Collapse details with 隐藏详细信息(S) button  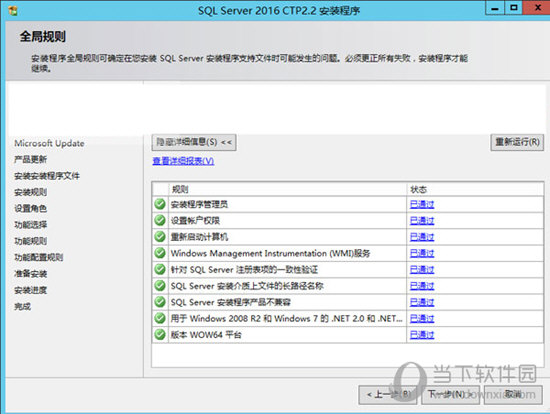point(194,142)
